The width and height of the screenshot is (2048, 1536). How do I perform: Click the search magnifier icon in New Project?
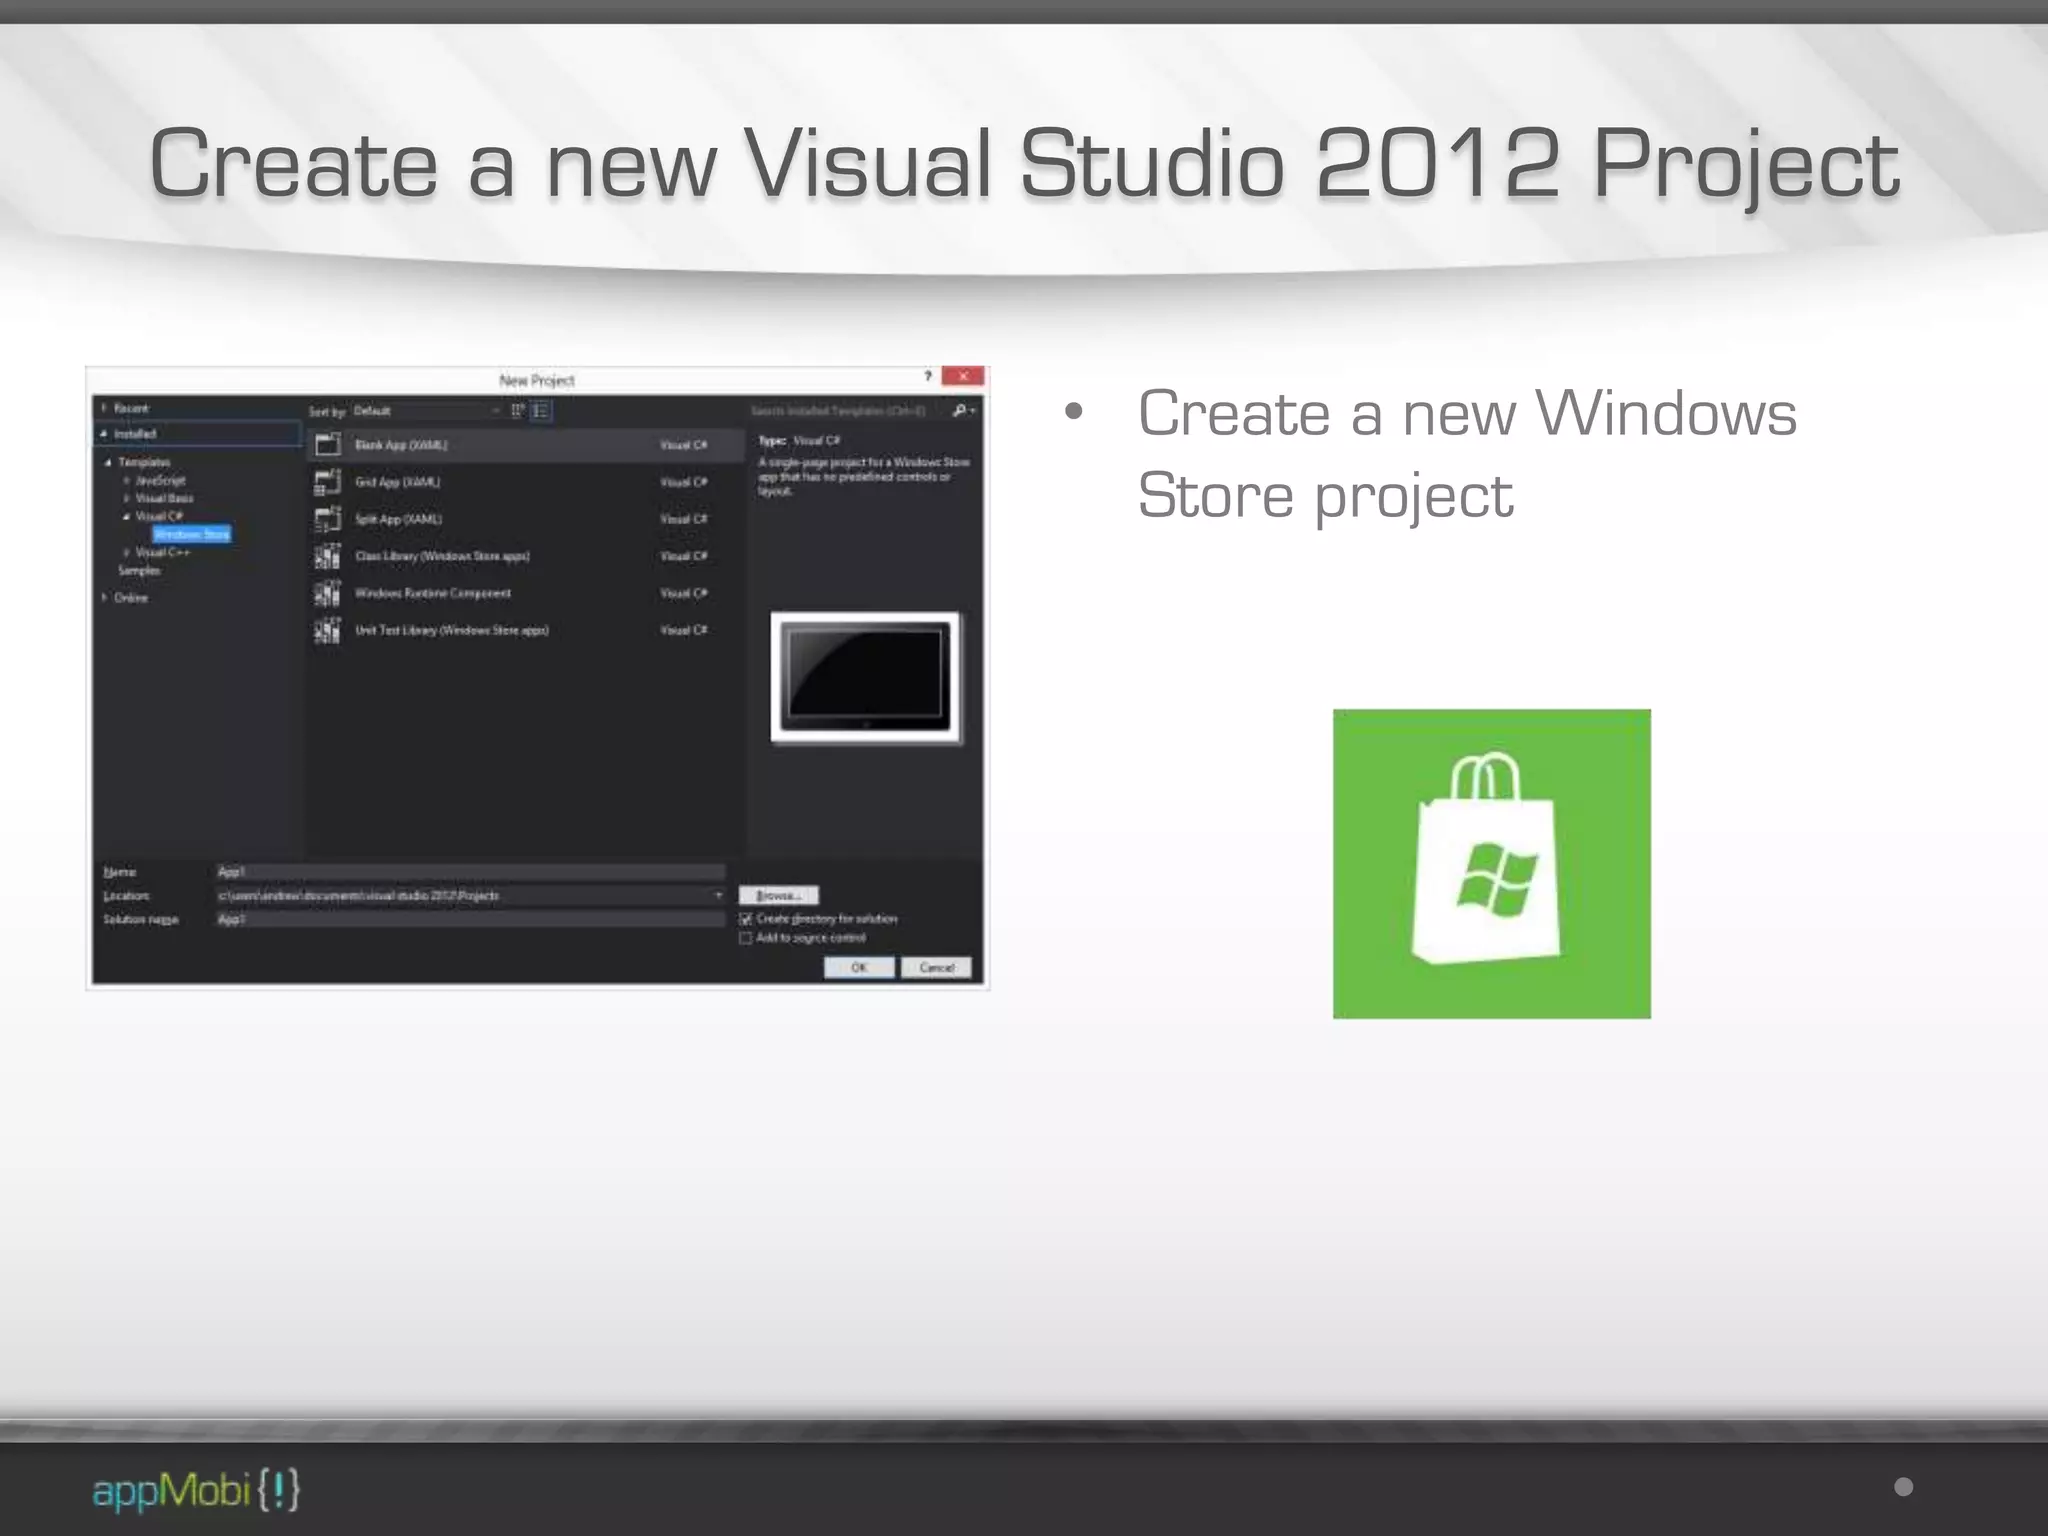point(960,411)
